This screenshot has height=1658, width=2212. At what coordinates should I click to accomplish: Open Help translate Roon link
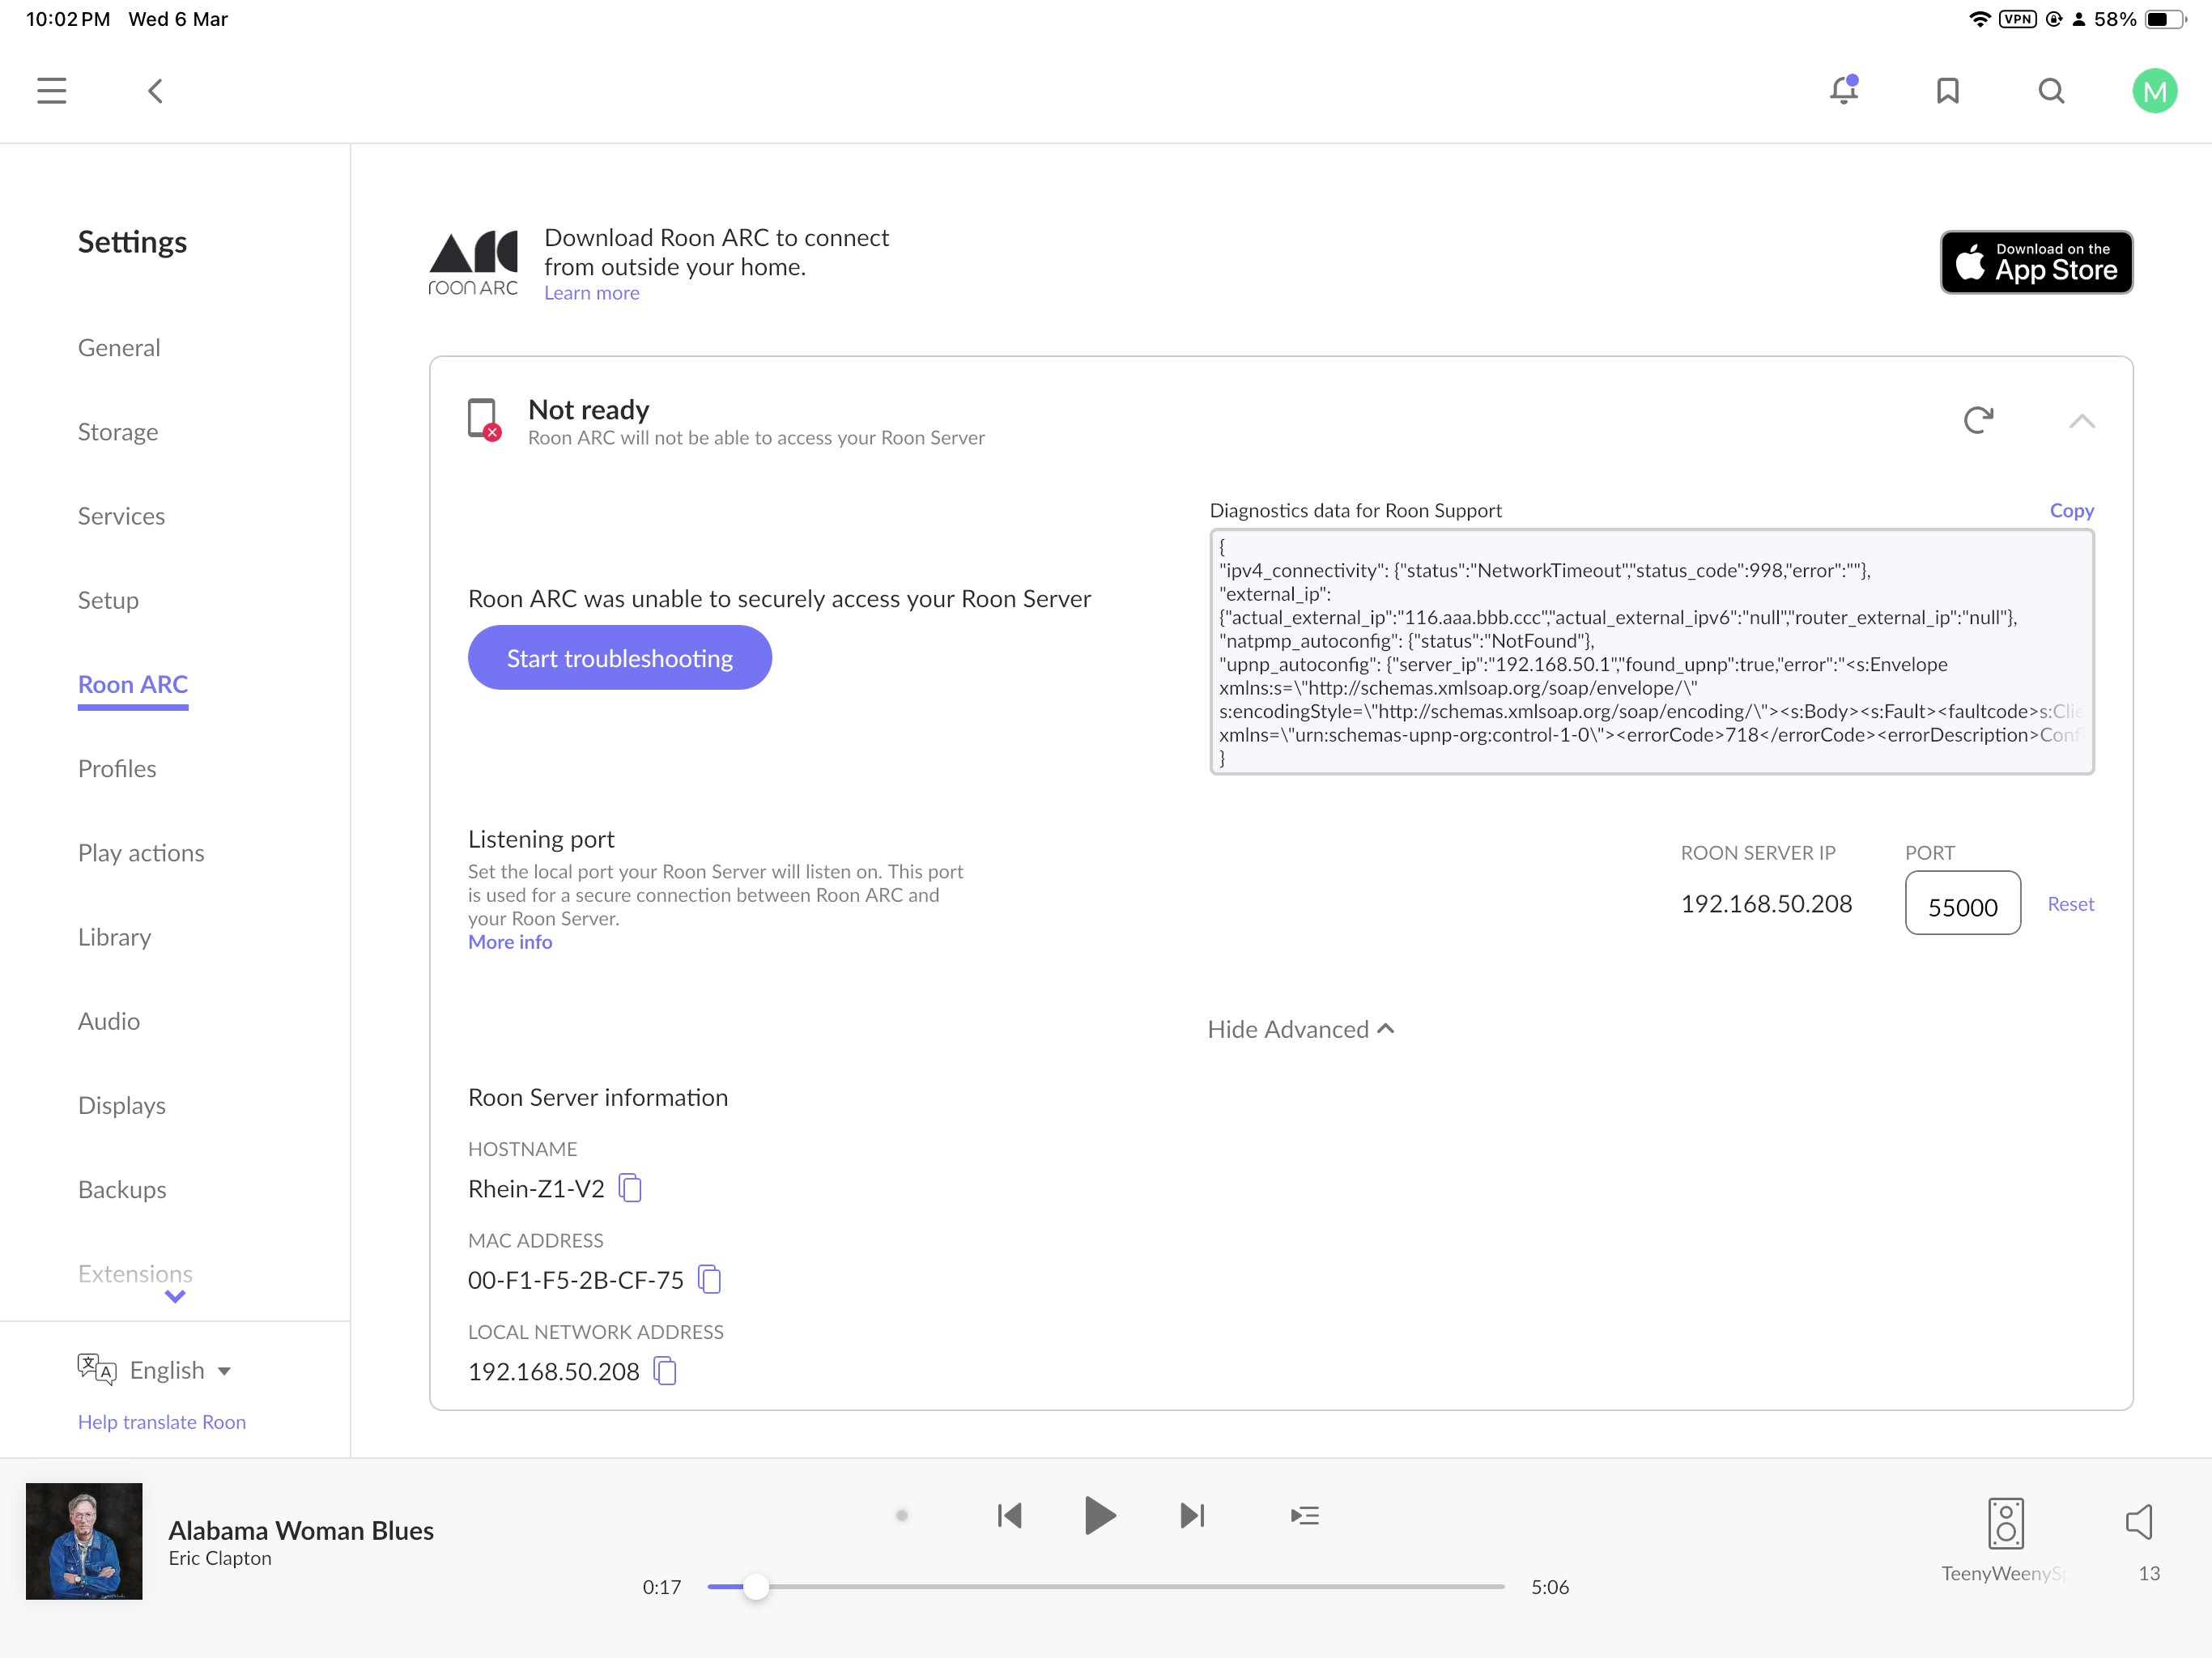point(162,1421)
